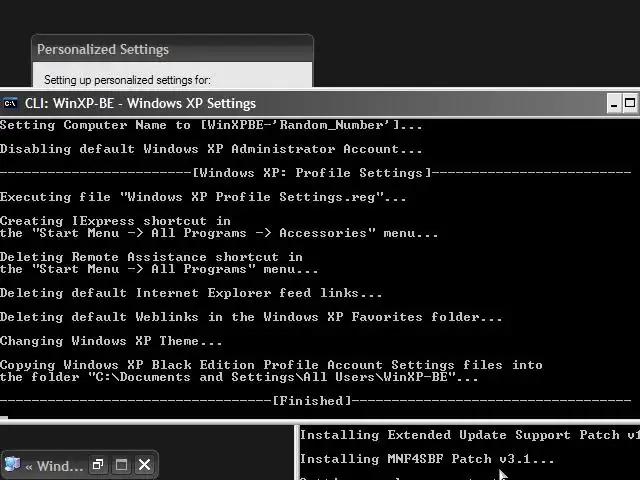Restore the minimized Wind... window
Screen dimensions: 640x480
[x=98, y=464]
